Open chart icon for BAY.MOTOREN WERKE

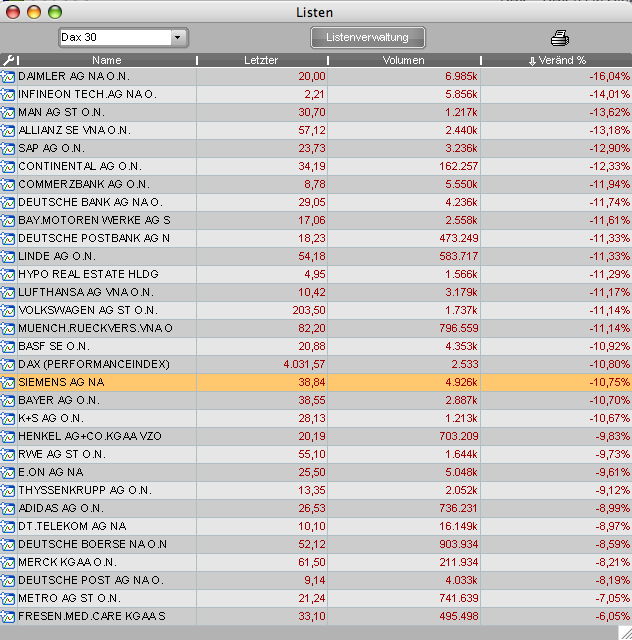coord(8,220)
